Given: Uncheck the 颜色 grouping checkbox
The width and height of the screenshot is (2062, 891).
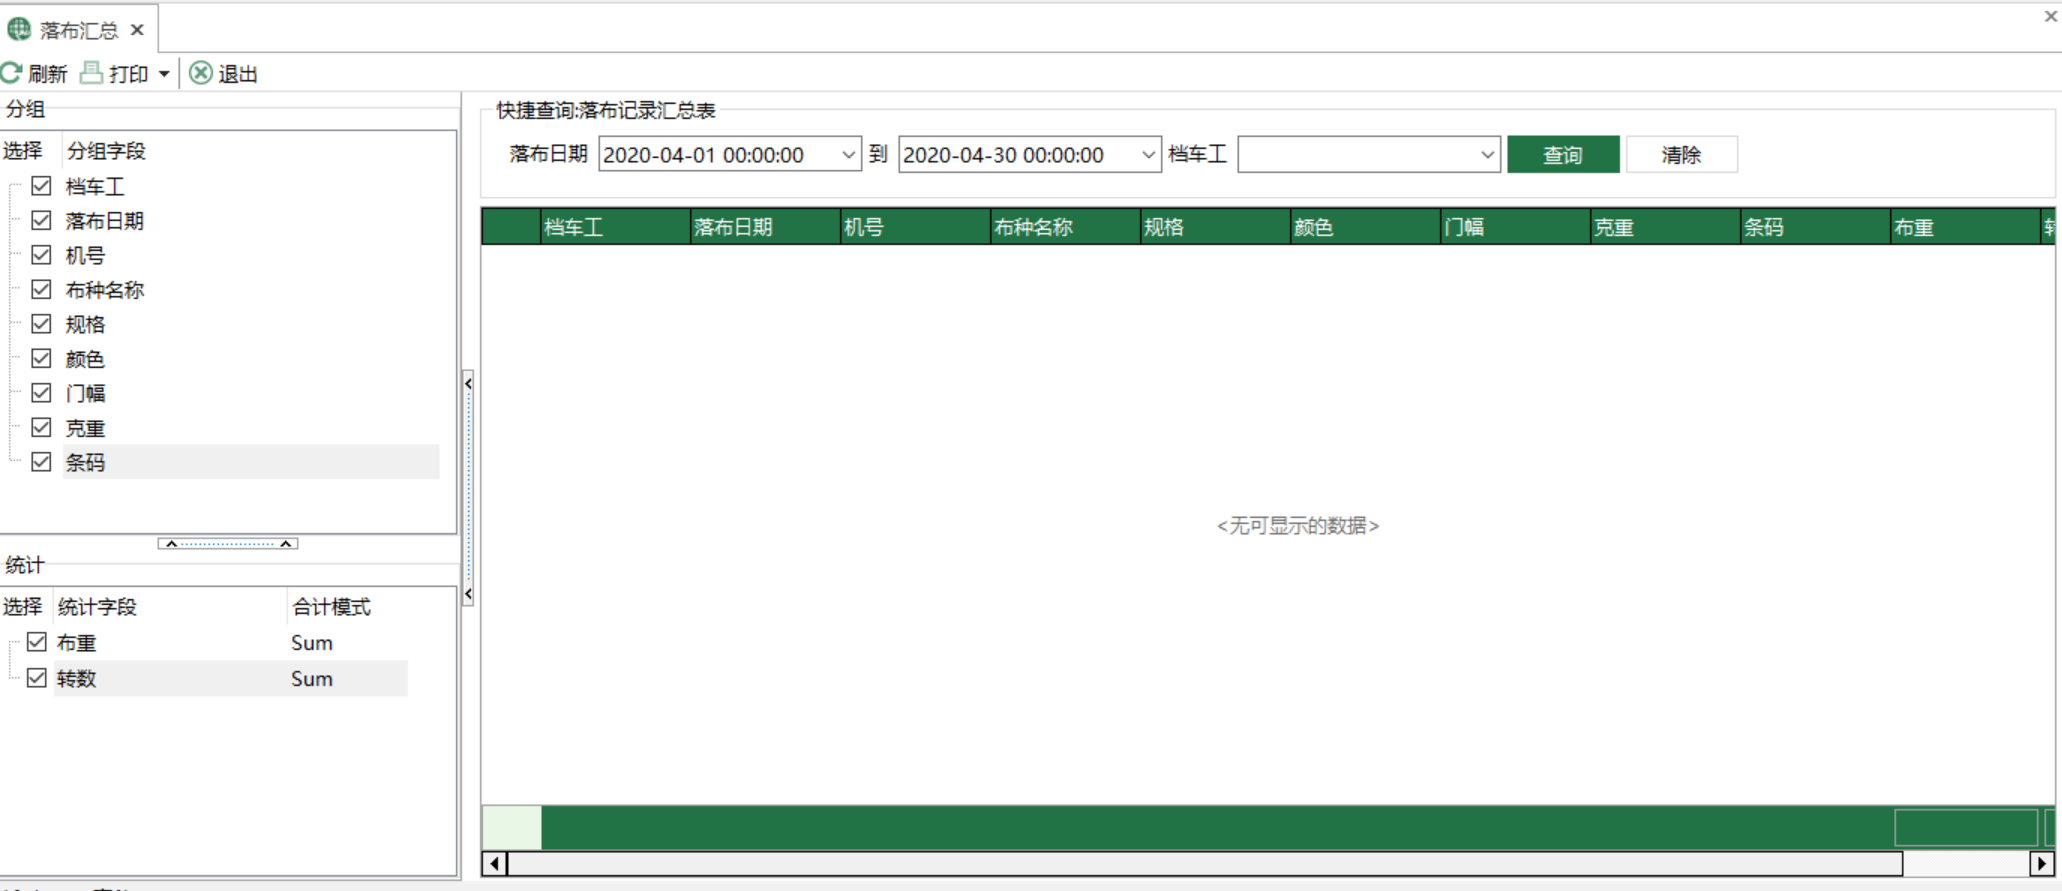Looking at the screenshot, I should [41, 358].
